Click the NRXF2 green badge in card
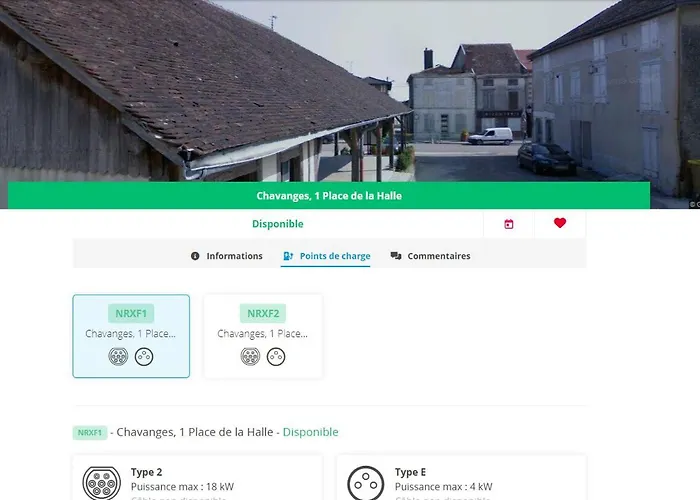 point(263,313)
